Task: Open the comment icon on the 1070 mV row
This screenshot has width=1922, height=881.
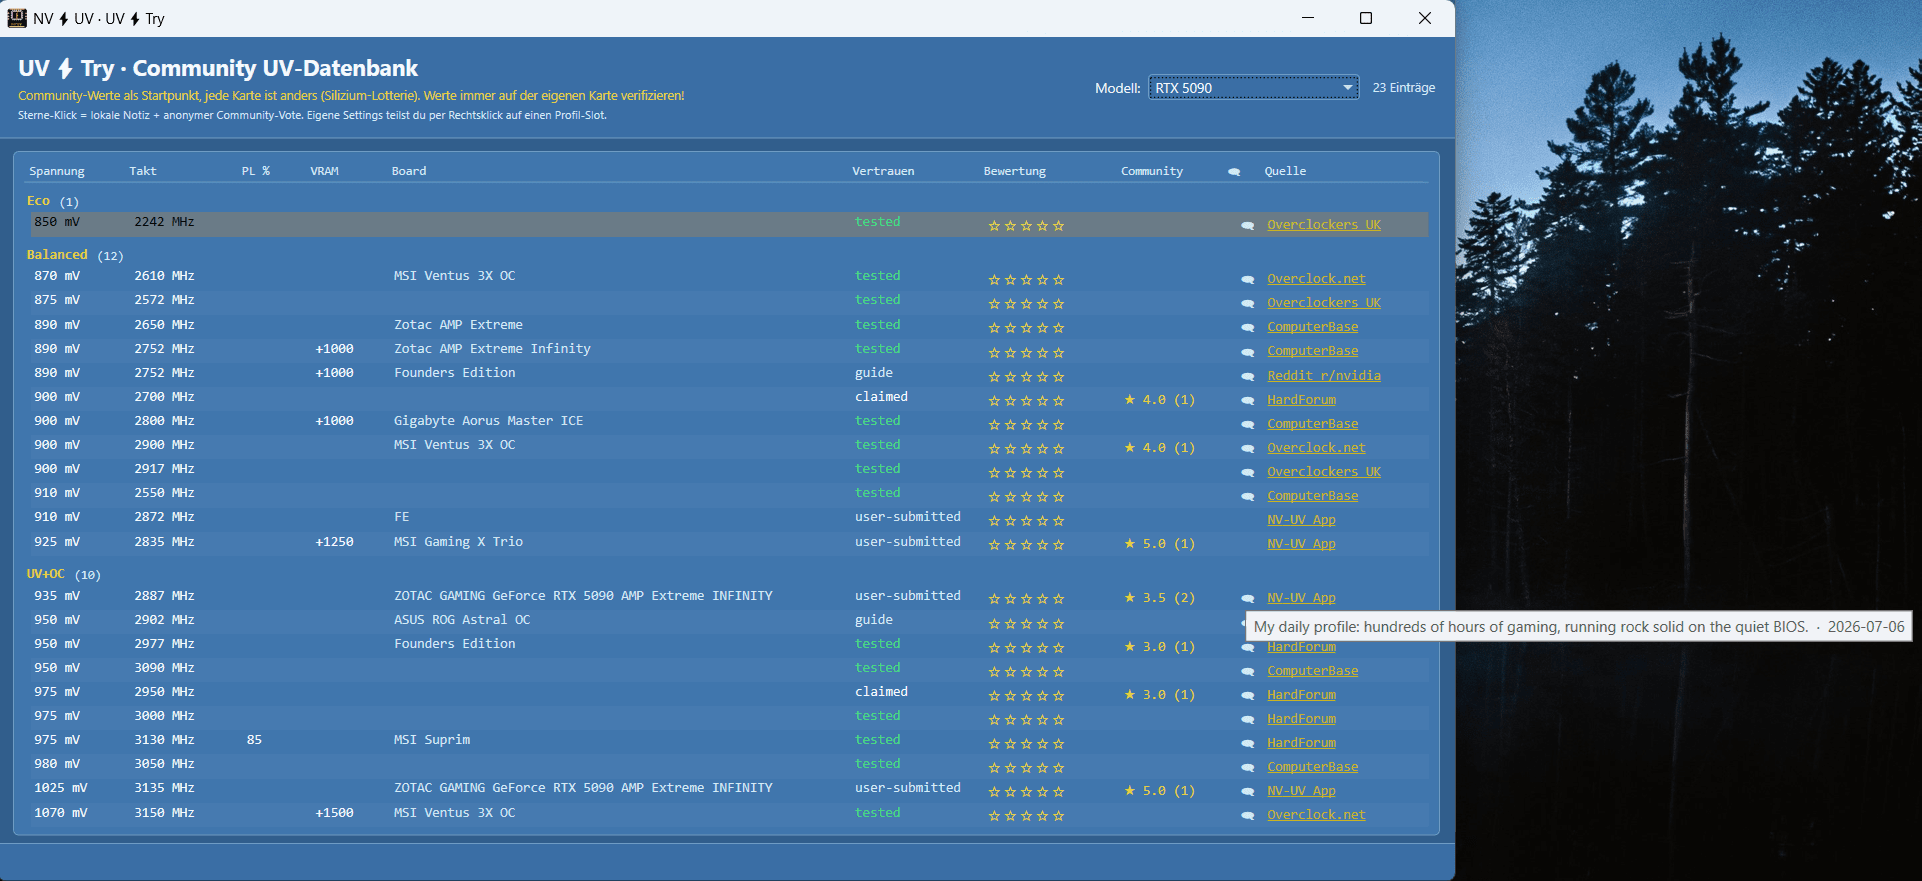Action: click(x=1247, y=816)
